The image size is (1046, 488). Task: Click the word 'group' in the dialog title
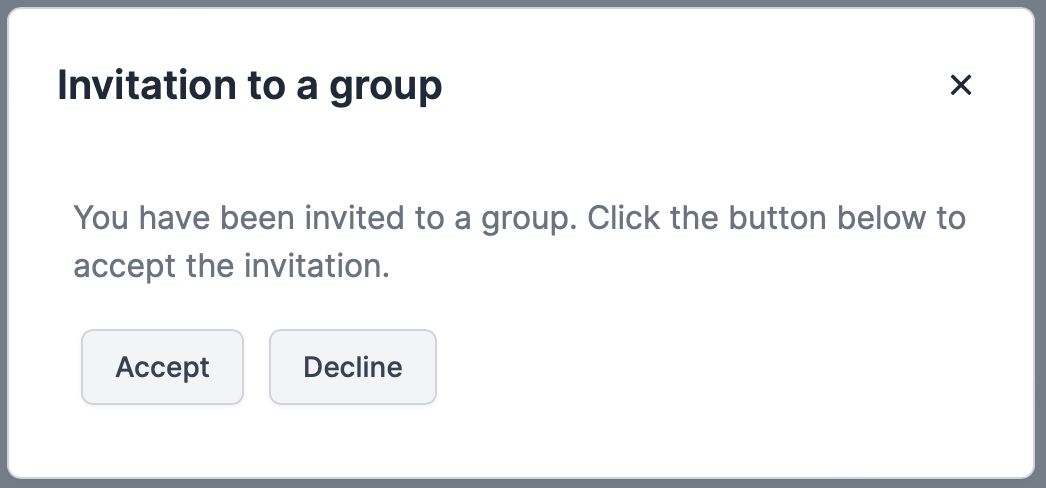click(x=385, y=88)
